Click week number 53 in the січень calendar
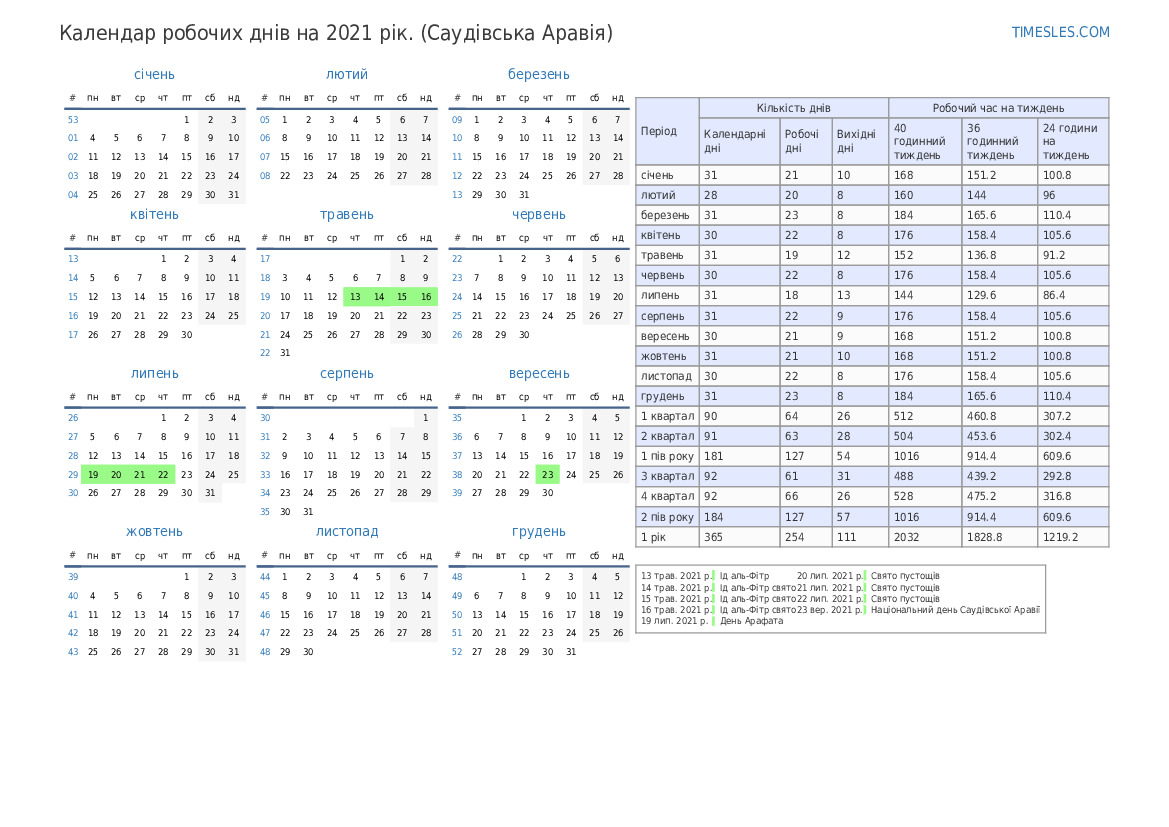Viewport: 1169px width, 827px height. coord(73,119)
